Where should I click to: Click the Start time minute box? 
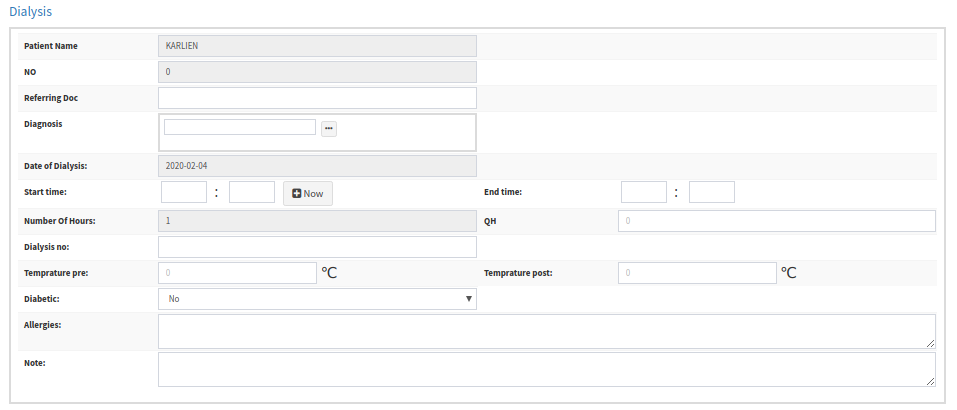click(x=252, y=192)
